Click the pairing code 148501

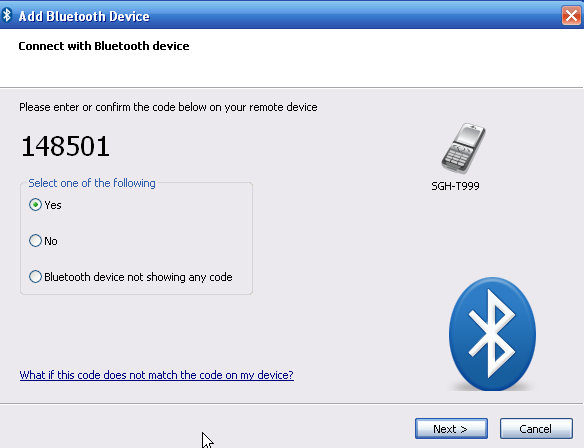(x=65, y=146)
